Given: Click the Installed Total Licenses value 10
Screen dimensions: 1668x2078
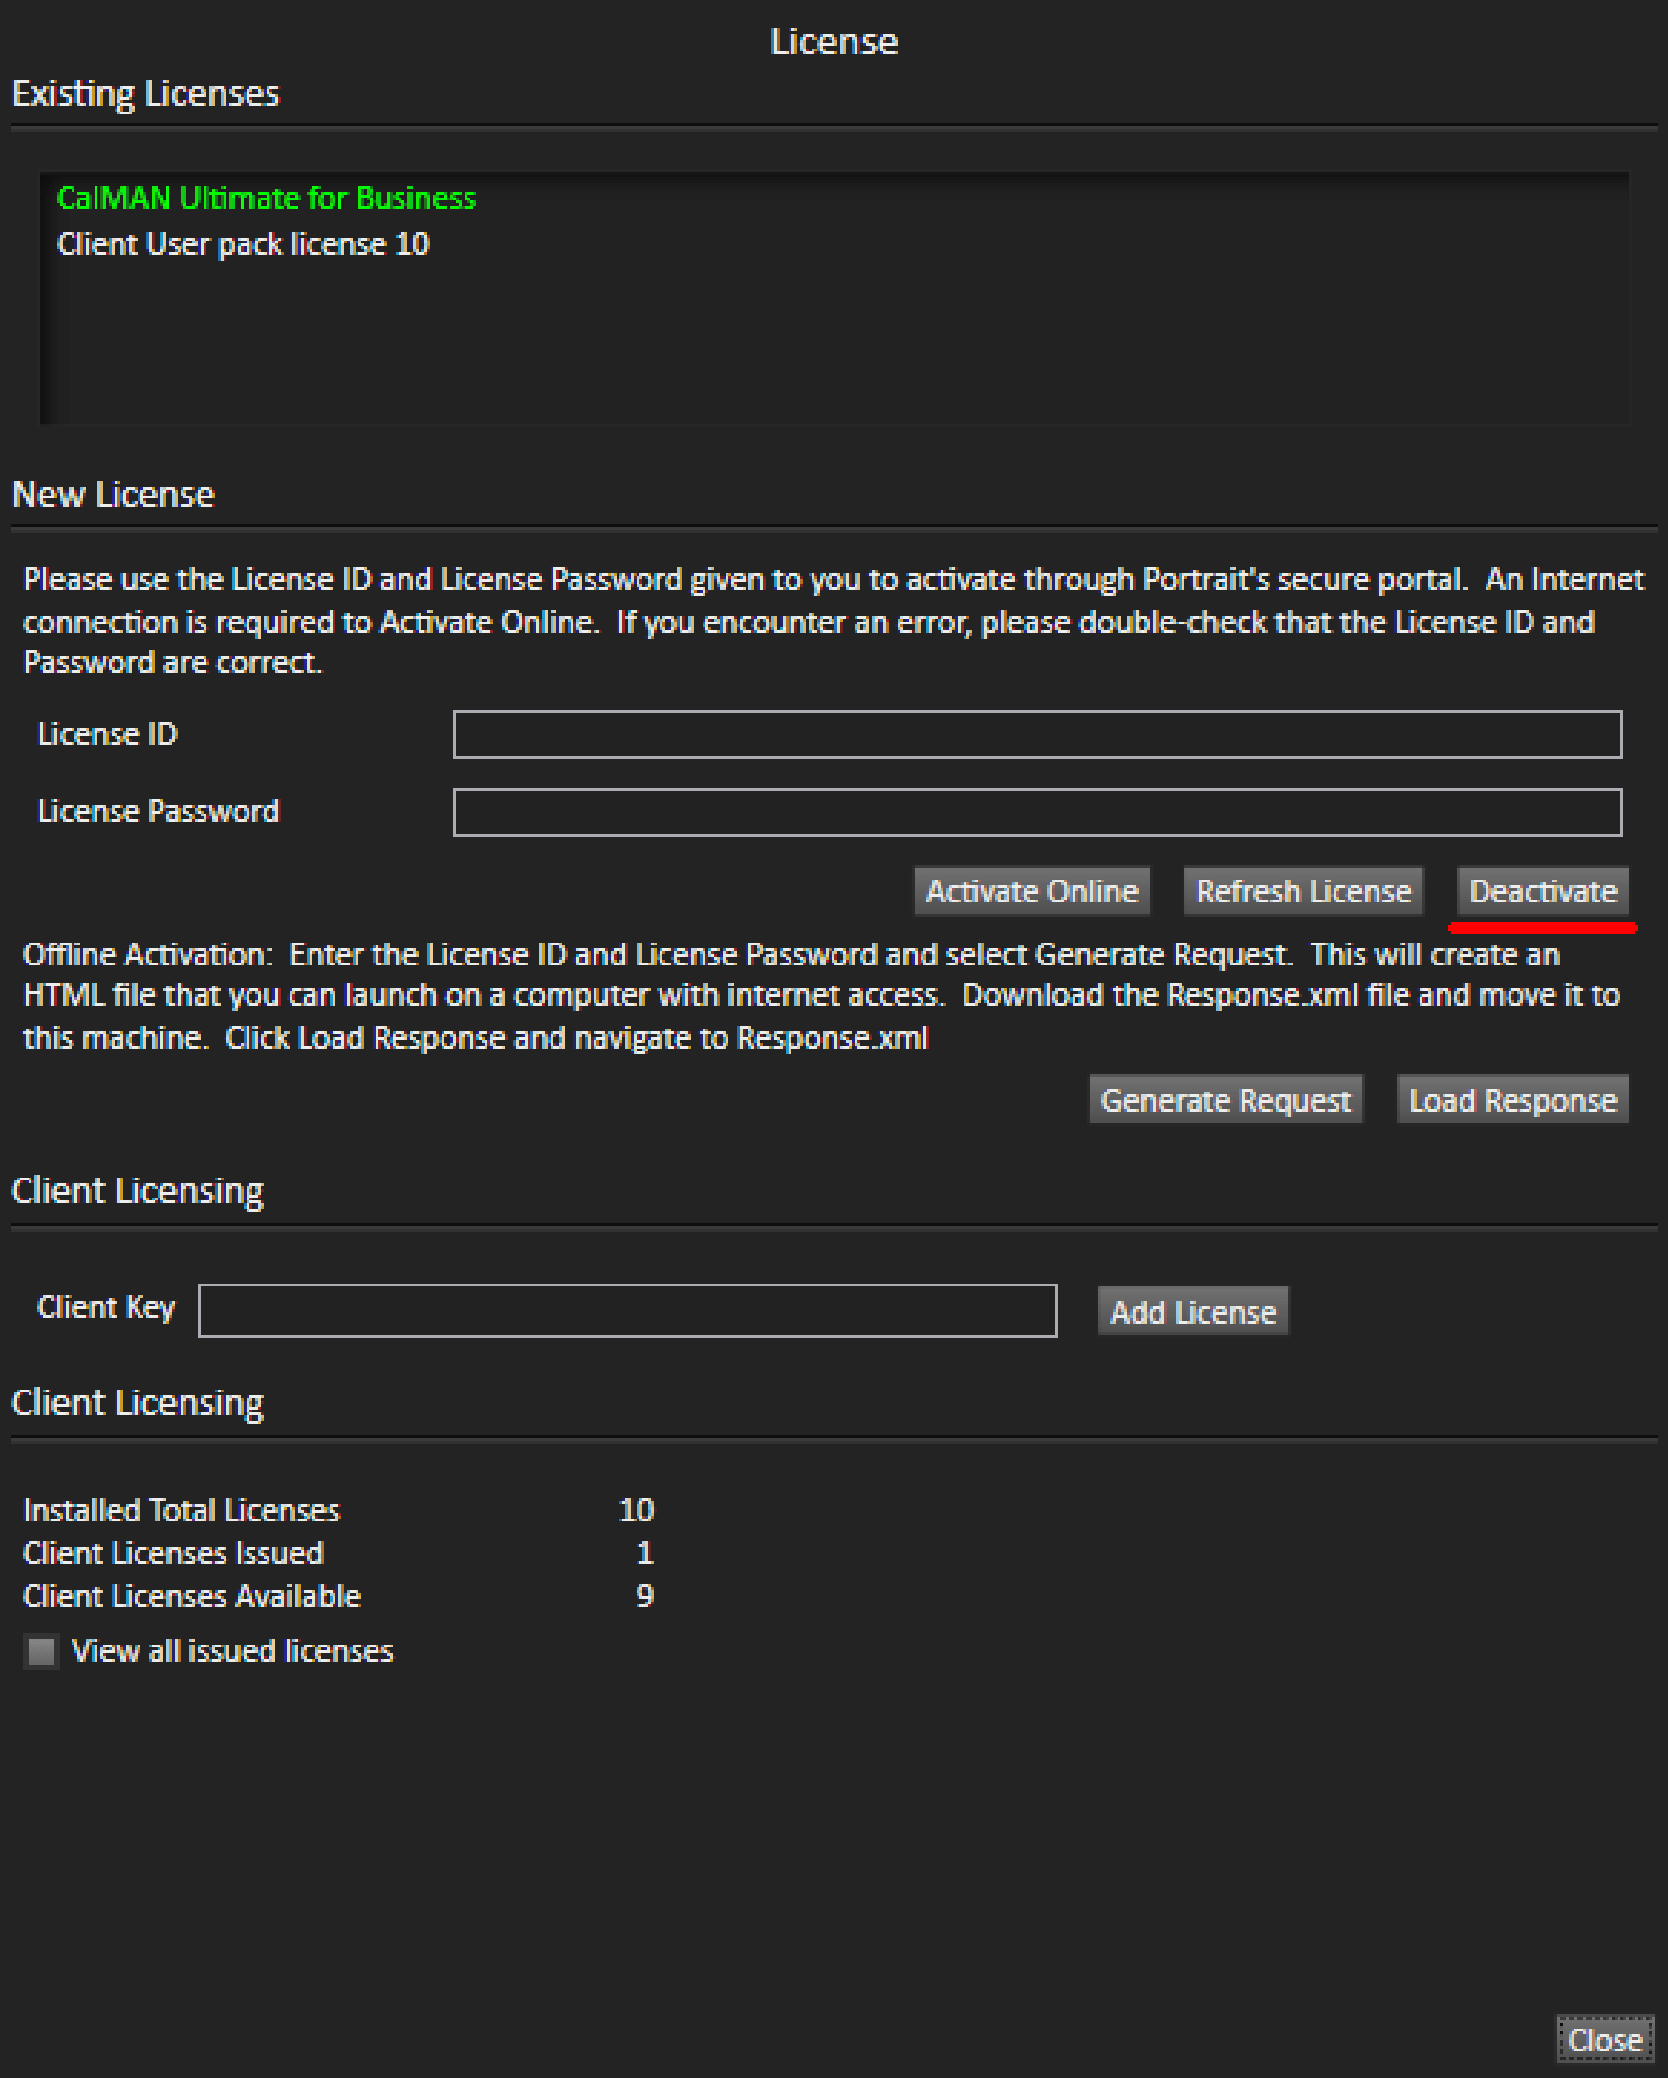Looking at the screenshot, I should (x=637, y=1510).
